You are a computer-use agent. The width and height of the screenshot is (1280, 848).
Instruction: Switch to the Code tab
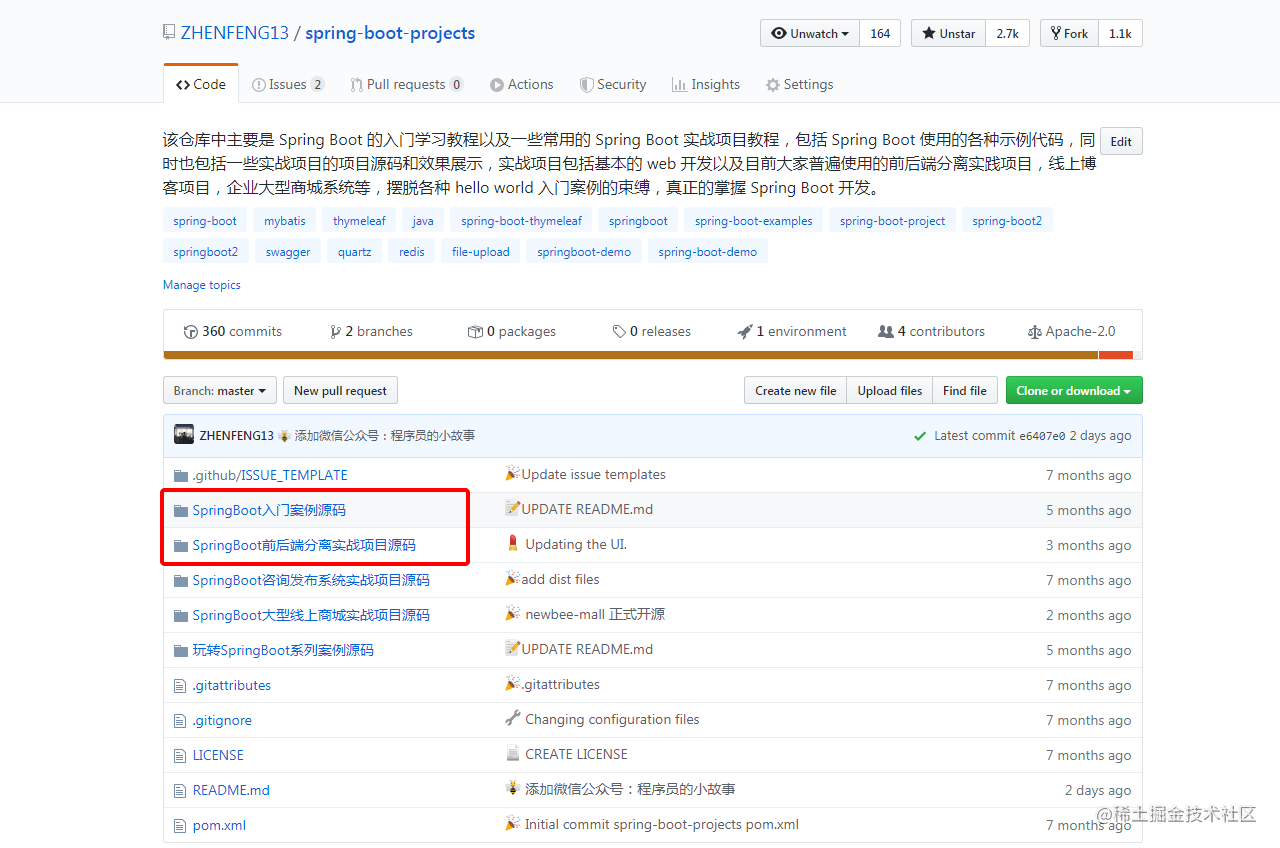201,84
